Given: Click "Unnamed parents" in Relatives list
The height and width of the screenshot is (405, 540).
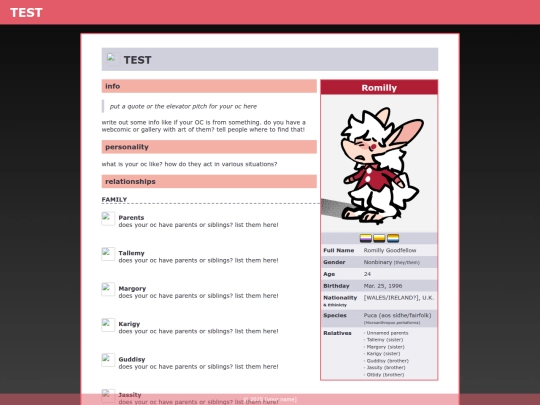Looking at the screenshot, I should tap(387, 333).
